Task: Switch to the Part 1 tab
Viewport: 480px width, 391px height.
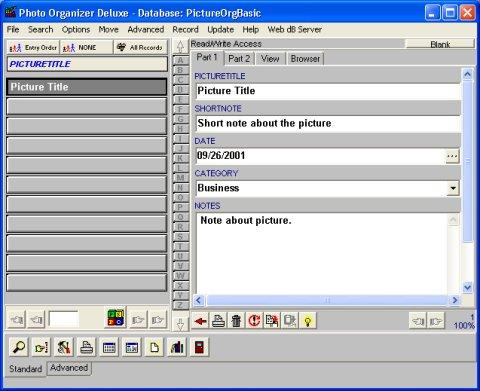Action: tap(207, 57)
